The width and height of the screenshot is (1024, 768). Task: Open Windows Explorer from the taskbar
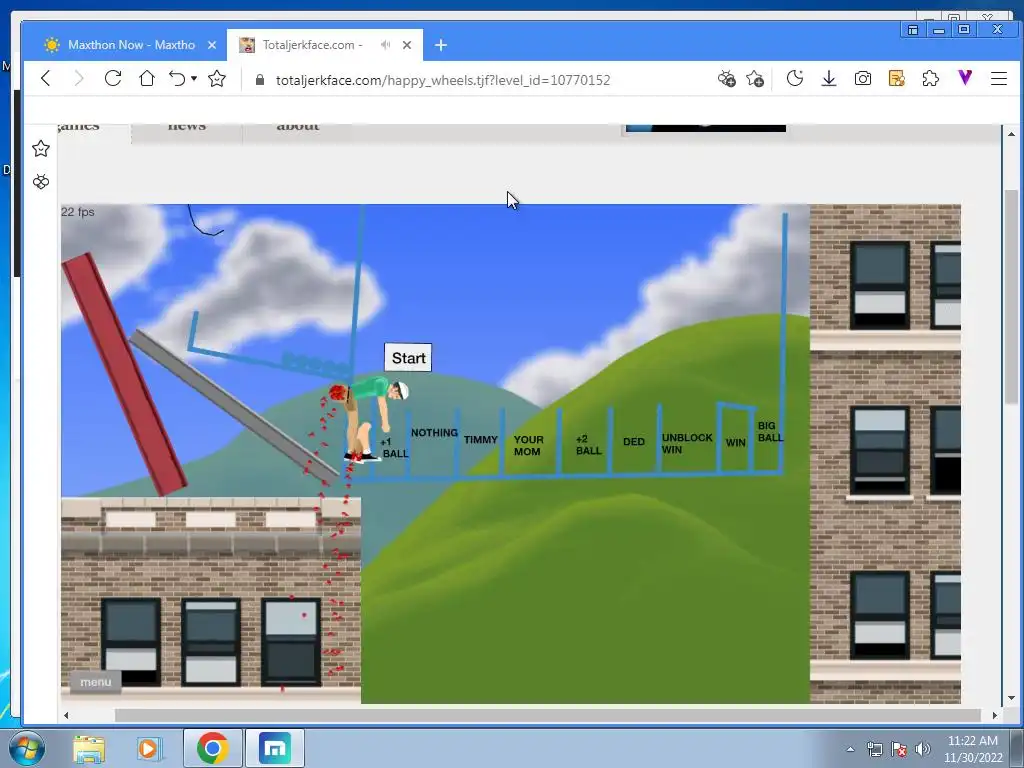(x=89, y=748)
